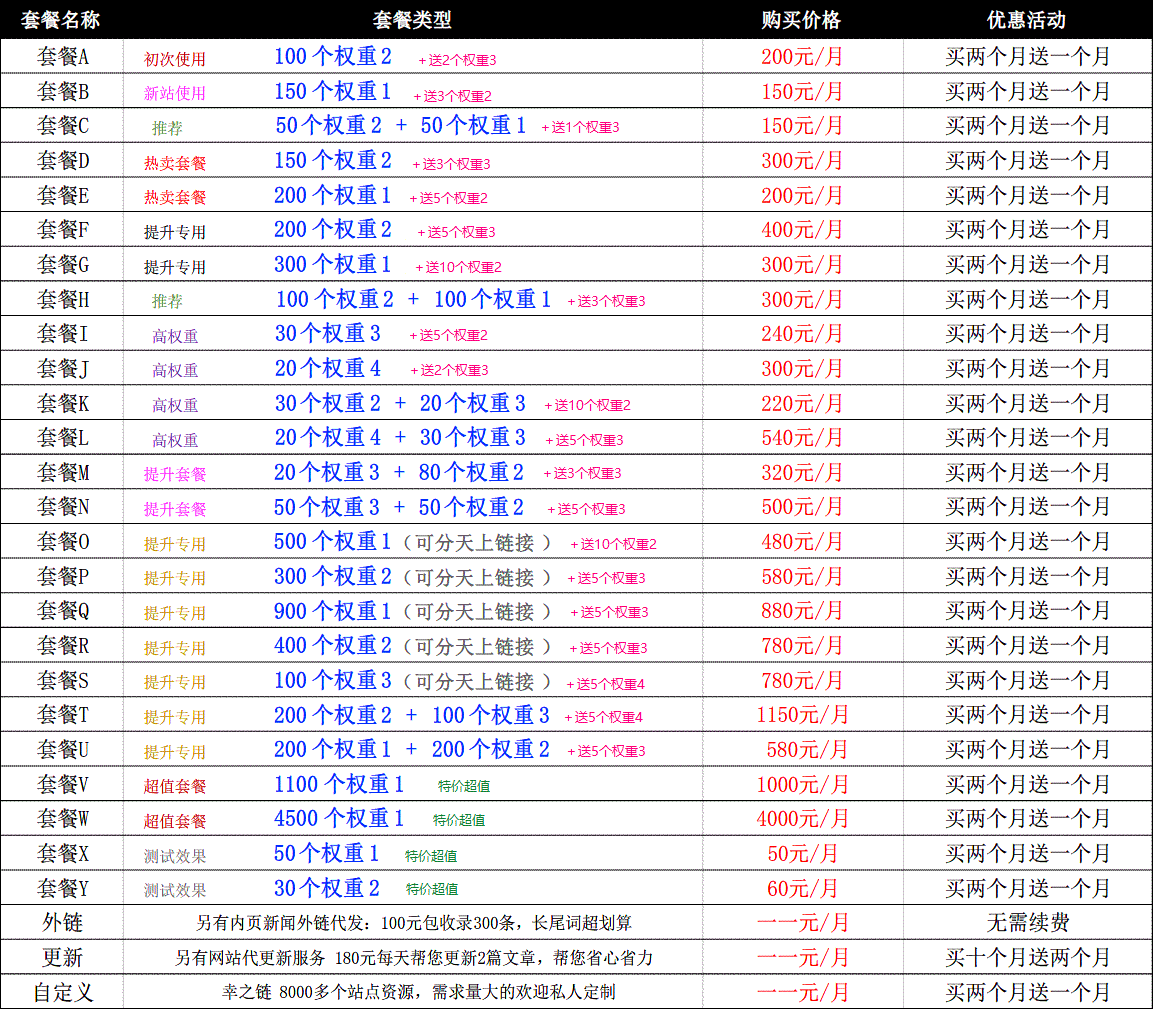Click the 4000元/月 price of 套餐W
1153x1010 pixels.
pyautogui.click(x=802, y=819)
